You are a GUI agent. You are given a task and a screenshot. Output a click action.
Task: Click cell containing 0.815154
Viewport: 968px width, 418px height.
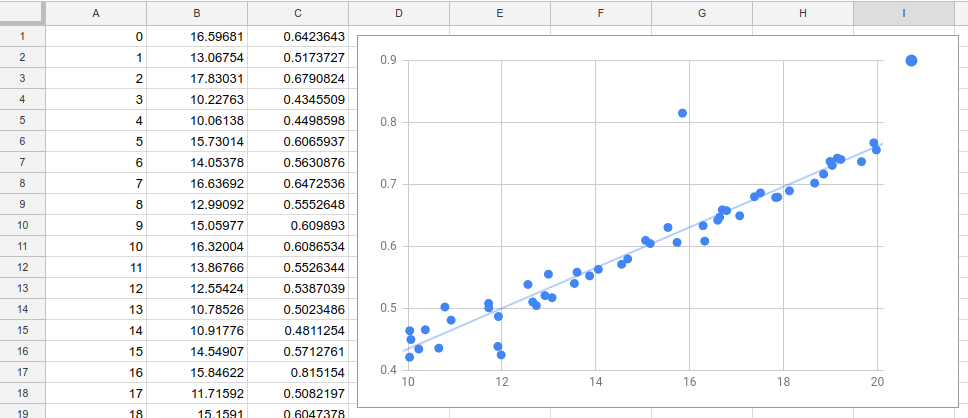pos(298,372)
